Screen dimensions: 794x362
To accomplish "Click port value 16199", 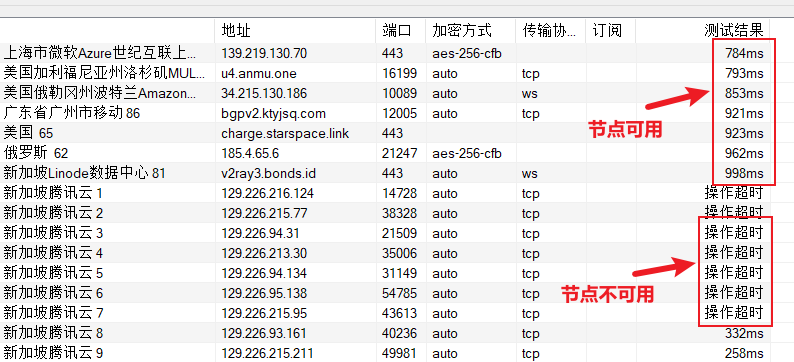I will [400, 73].
